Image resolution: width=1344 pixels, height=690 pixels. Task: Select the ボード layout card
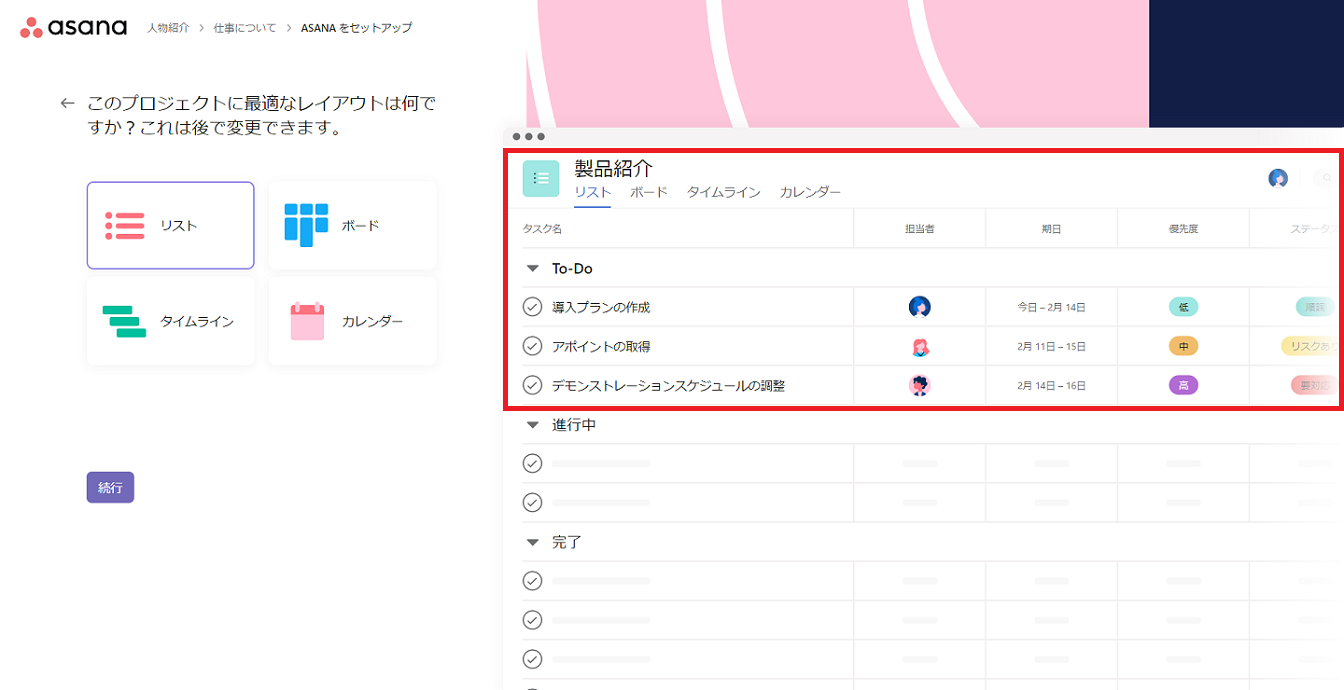click(352, 225)
